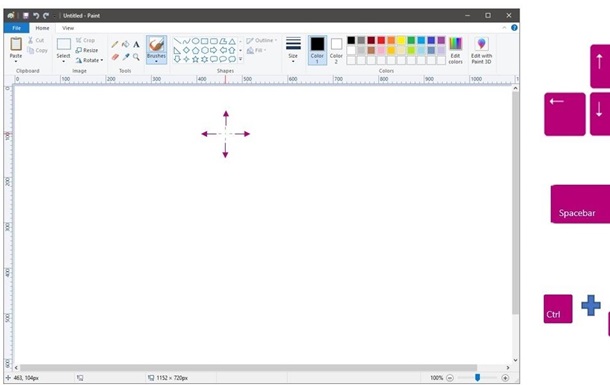Open the Select dropdown arrow

pos(63,61)
